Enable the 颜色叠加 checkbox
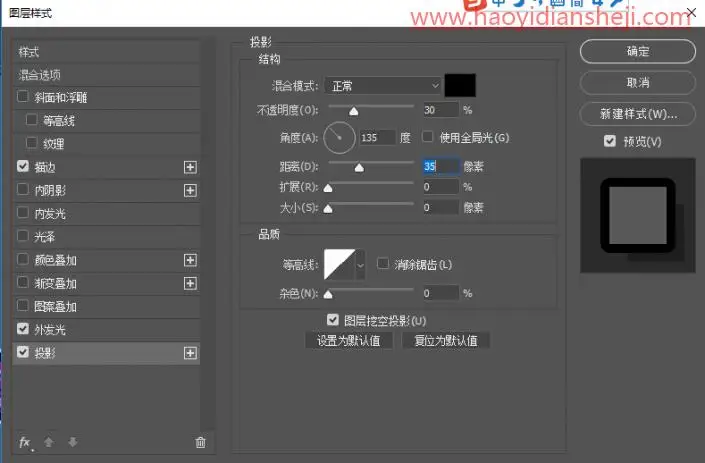Viewport: 705px width, 463px height. tap(22, 259)
